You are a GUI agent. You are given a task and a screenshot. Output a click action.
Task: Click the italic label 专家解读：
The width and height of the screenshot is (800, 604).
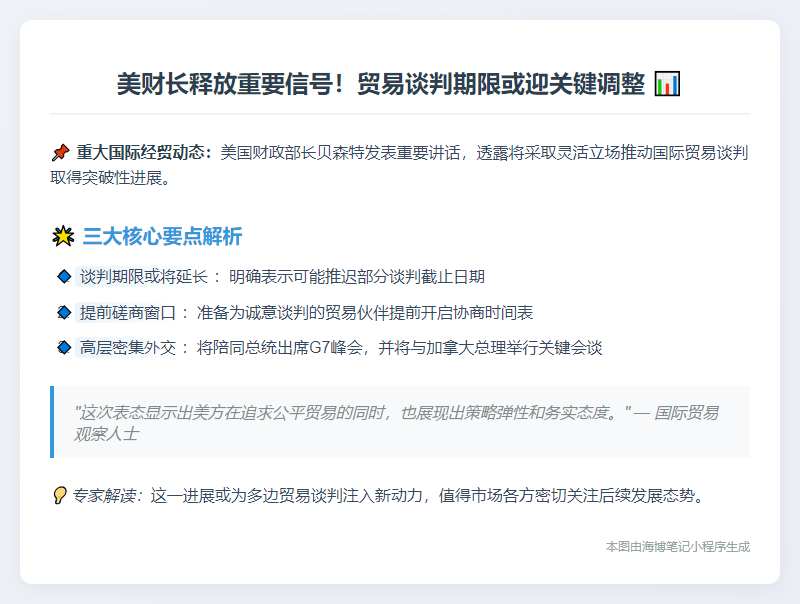click(x=108, y=495)
